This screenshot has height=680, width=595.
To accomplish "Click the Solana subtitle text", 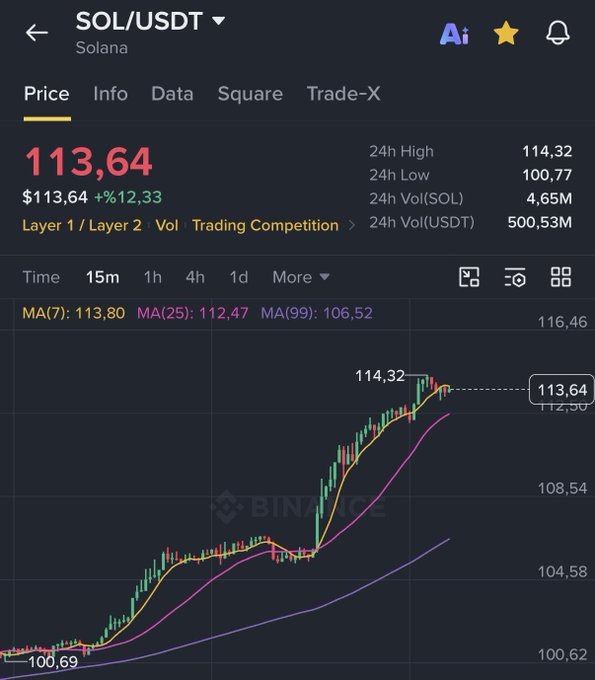I will [101, 48].
